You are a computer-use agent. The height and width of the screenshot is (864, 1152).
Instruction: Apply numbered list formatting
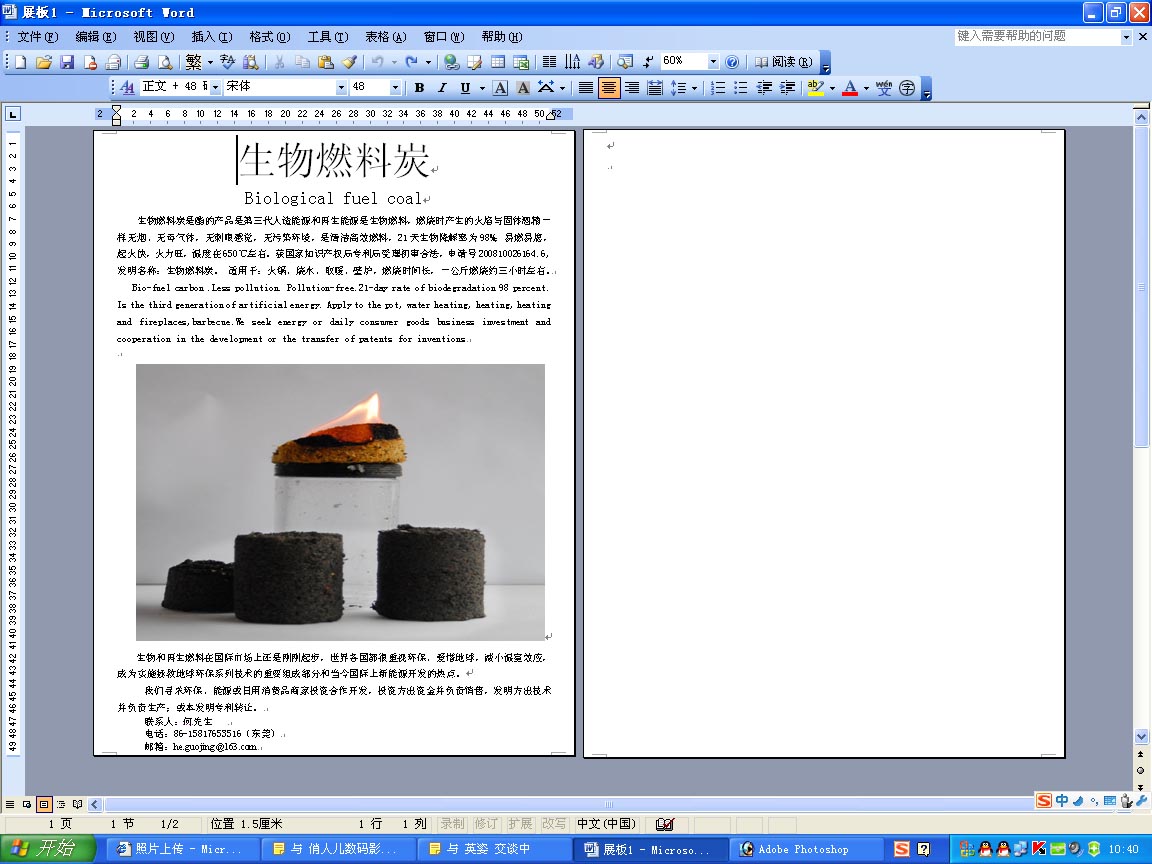pos(718,88)
